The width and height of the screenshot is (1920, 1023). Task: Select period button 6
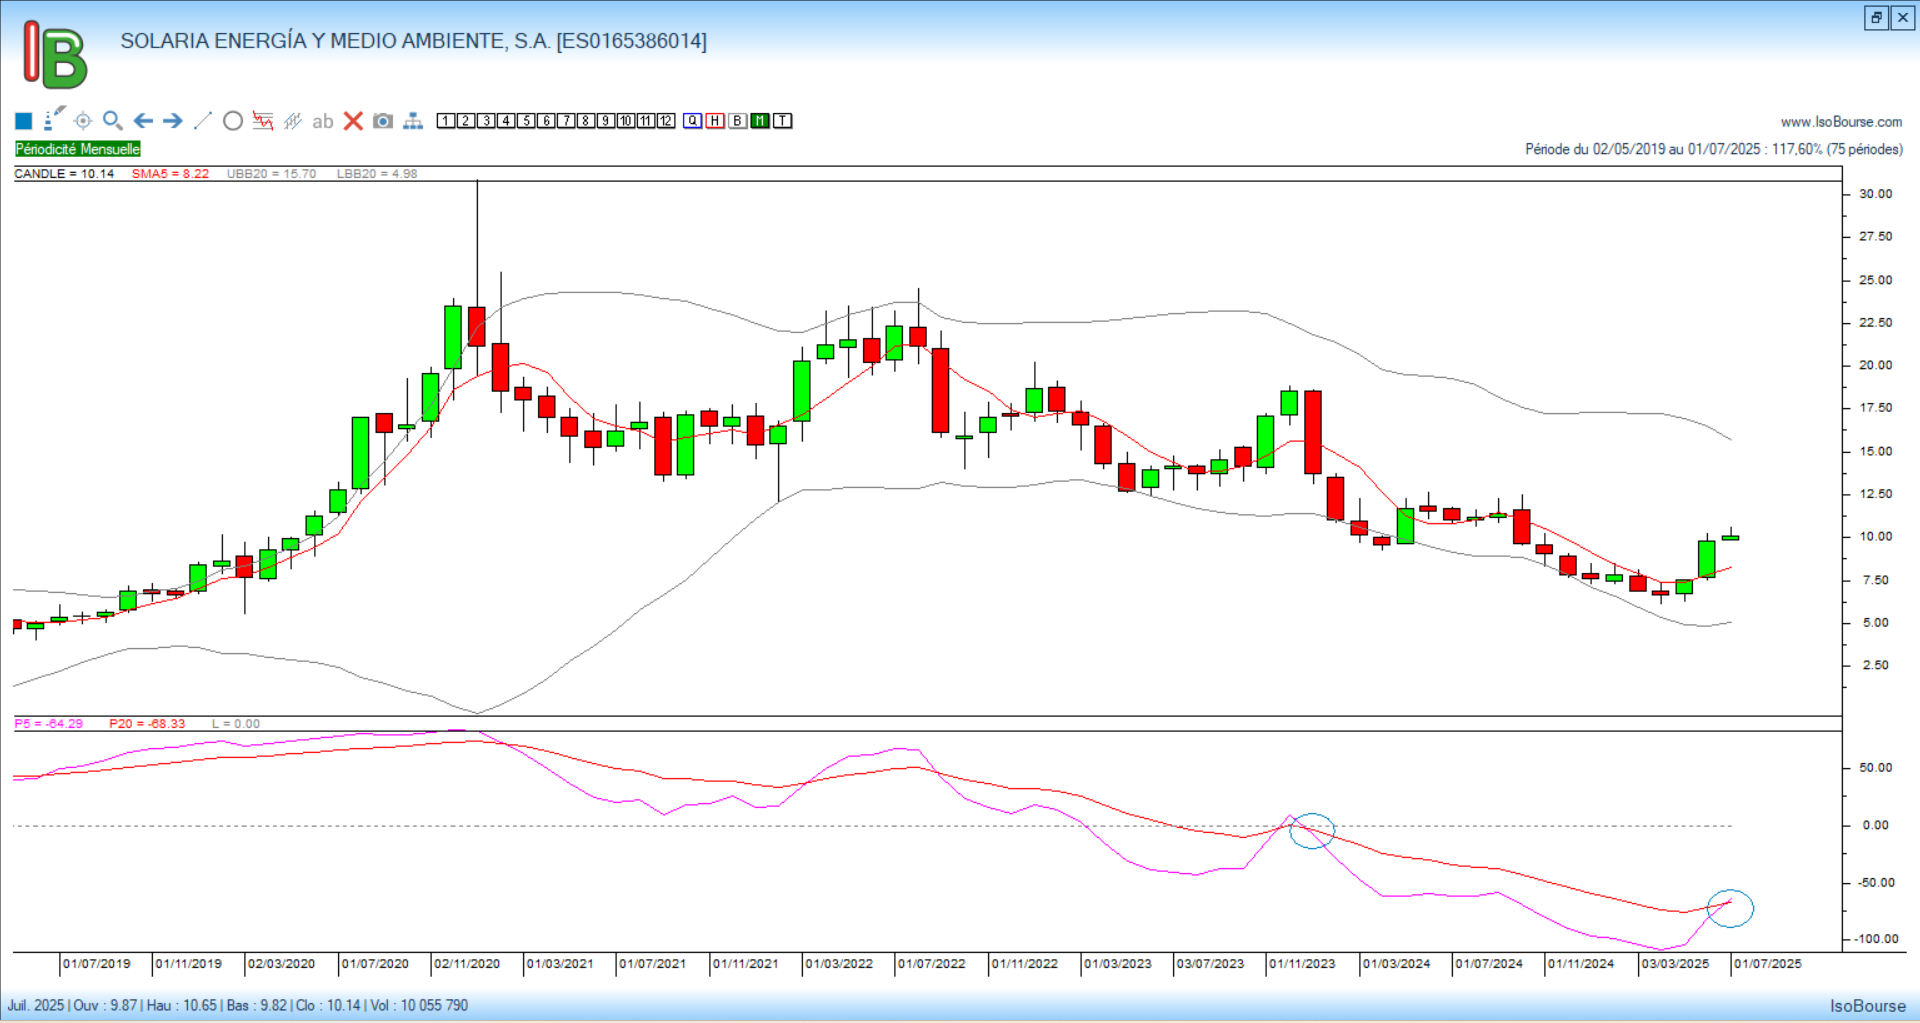coord(546,121)
